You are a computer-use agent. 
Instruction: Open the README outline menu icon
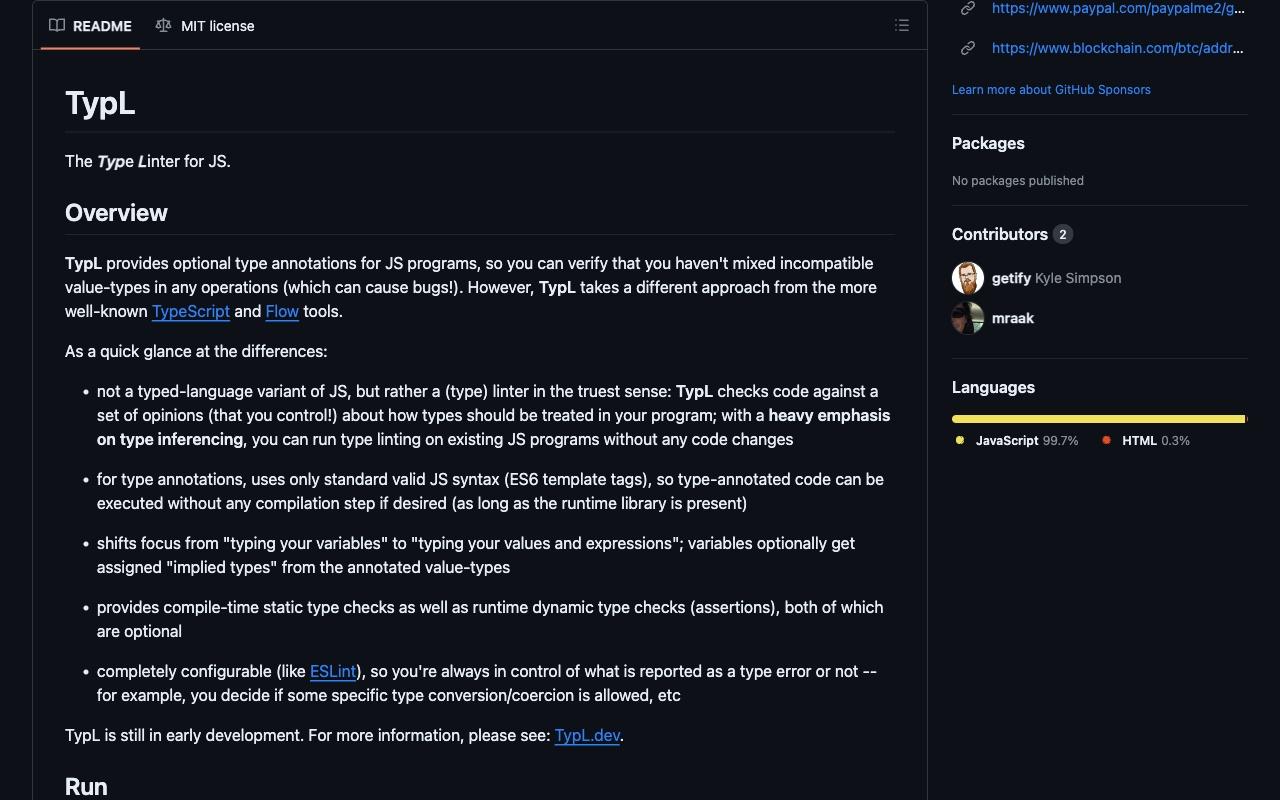tap(902, 26)
